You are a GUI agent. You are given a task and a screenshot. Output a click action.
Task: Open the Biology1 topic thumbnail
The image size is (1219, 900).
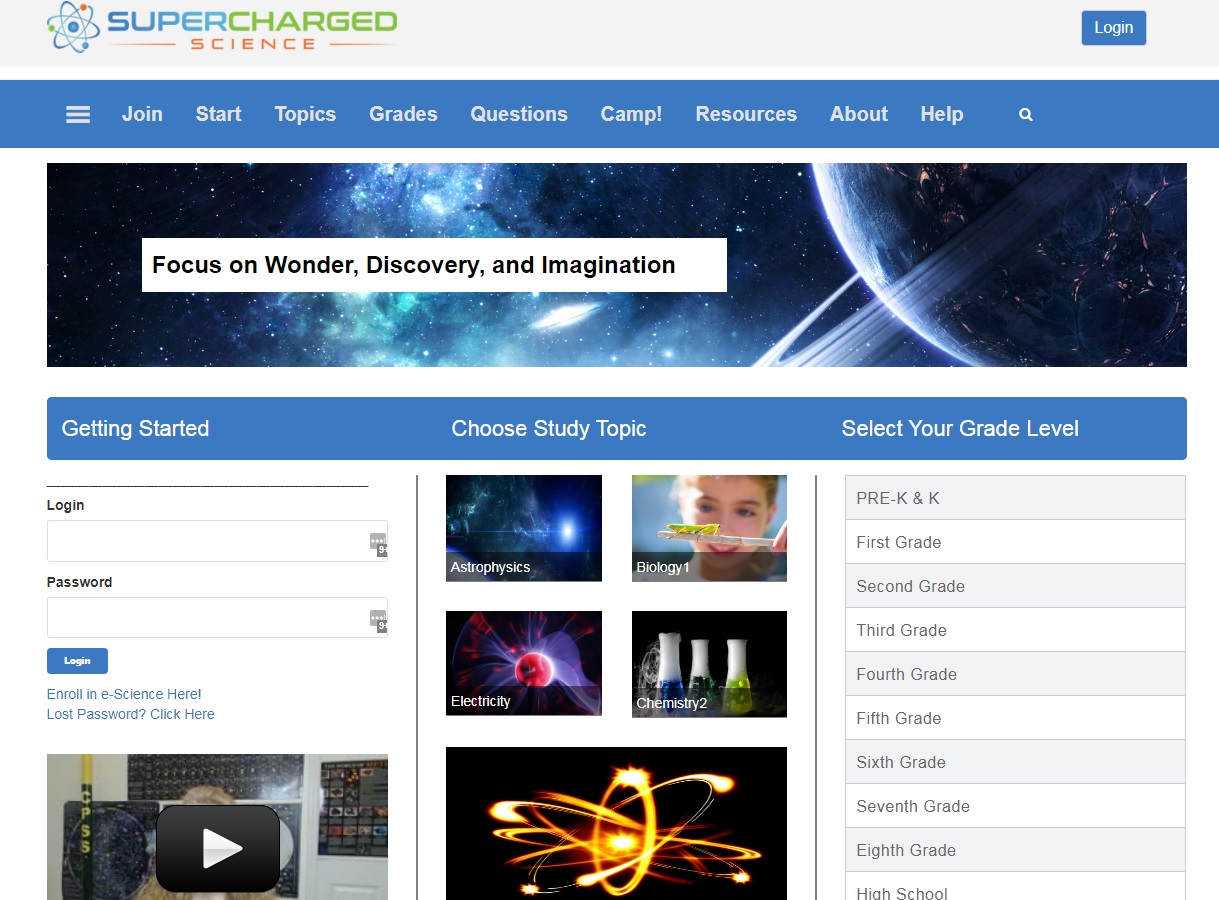709,528
